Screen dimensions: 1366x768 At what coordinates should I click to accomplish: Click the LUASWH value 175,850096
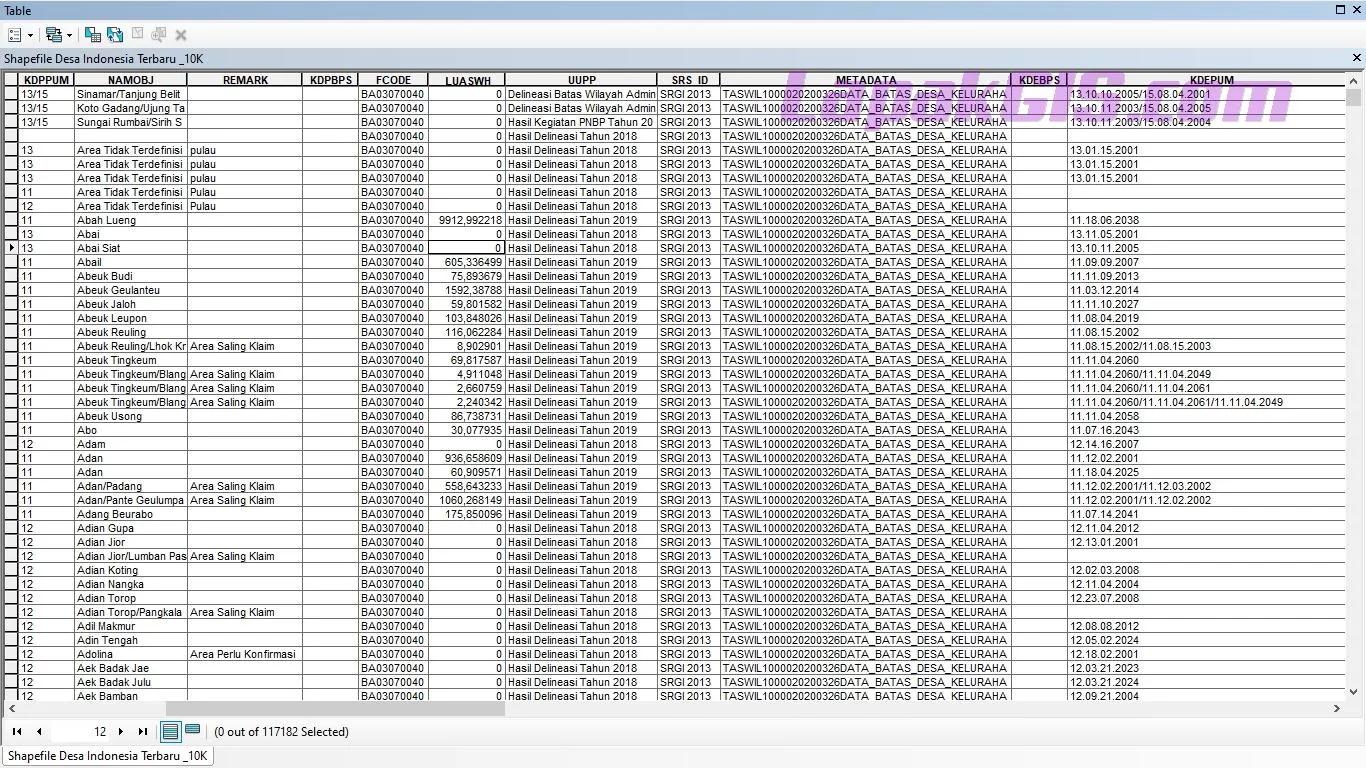(467, 514)
